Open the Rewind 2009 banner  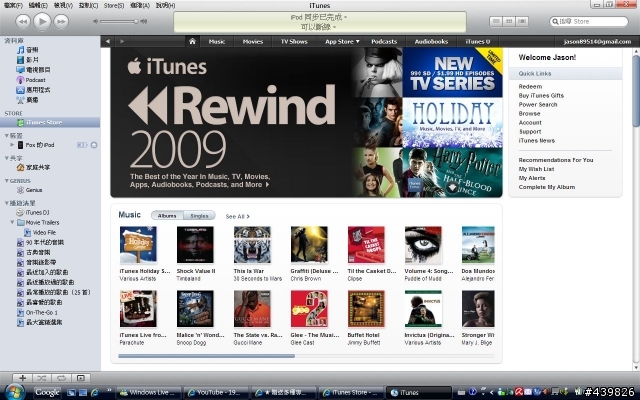232,122
